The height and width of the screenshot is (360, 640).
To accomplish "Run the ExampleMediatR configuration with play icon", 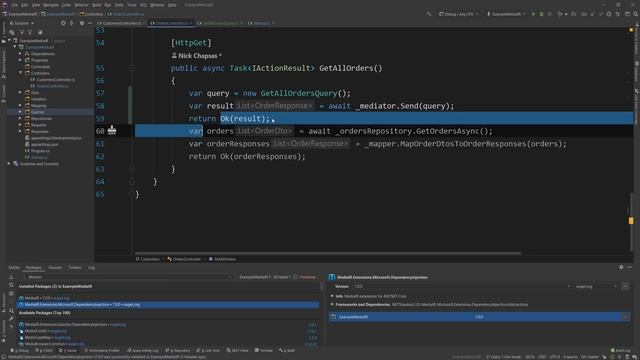I will 533,14.
